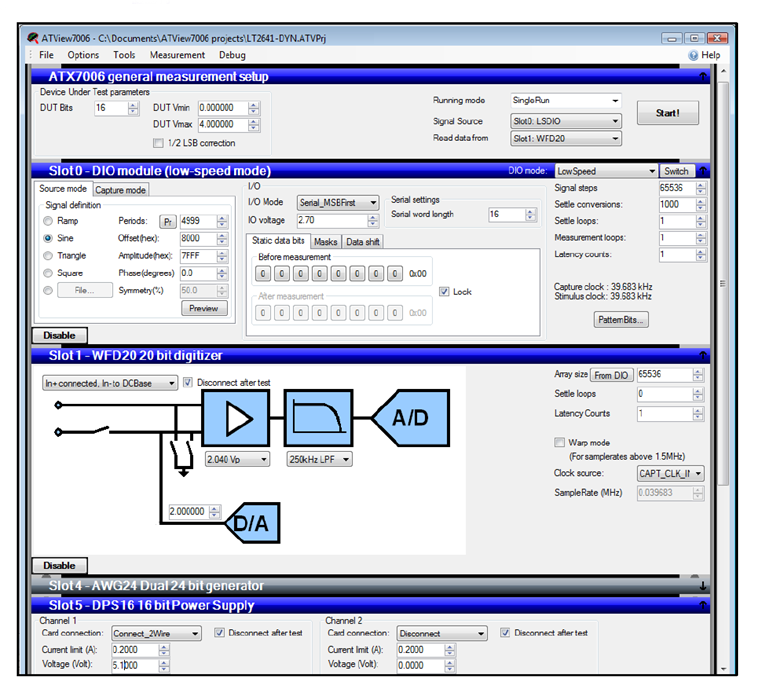This screenshot has height=700, width=758.
Task: Switch to the Data shift tab
Action: coord(363,242)
